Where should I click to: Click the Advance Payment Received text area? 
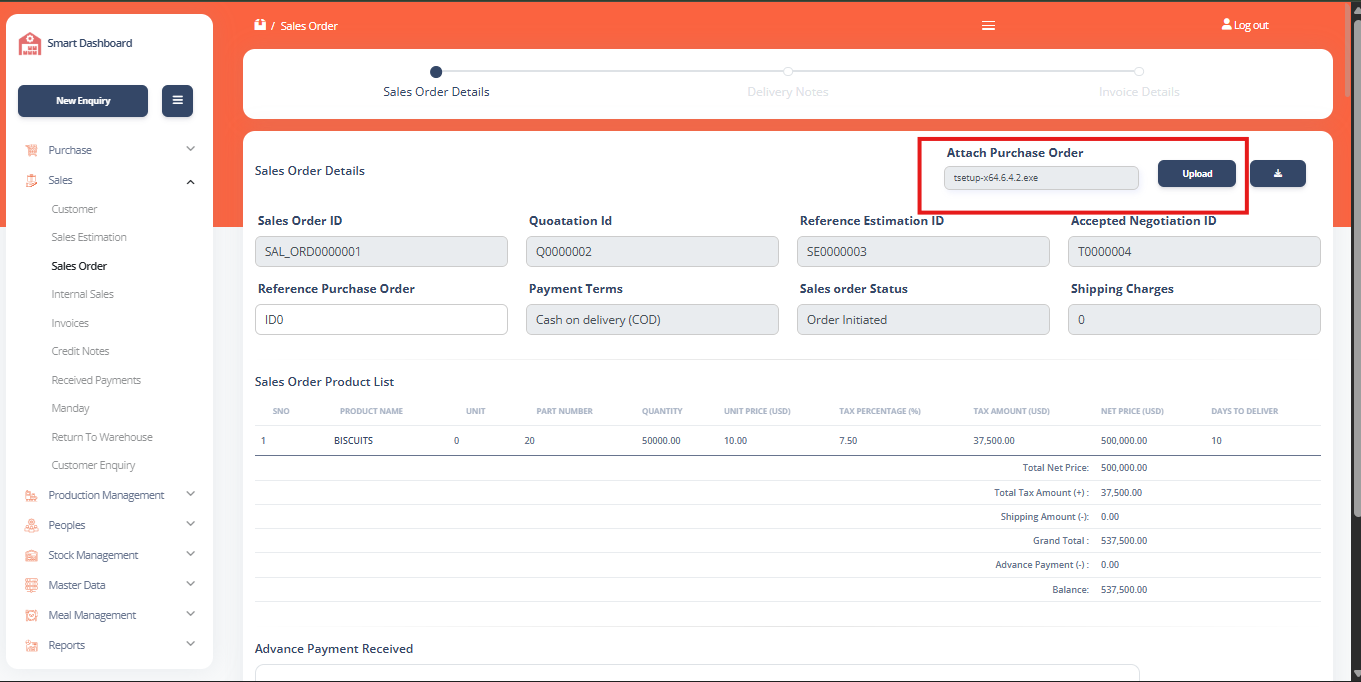[x=697, y=673]
